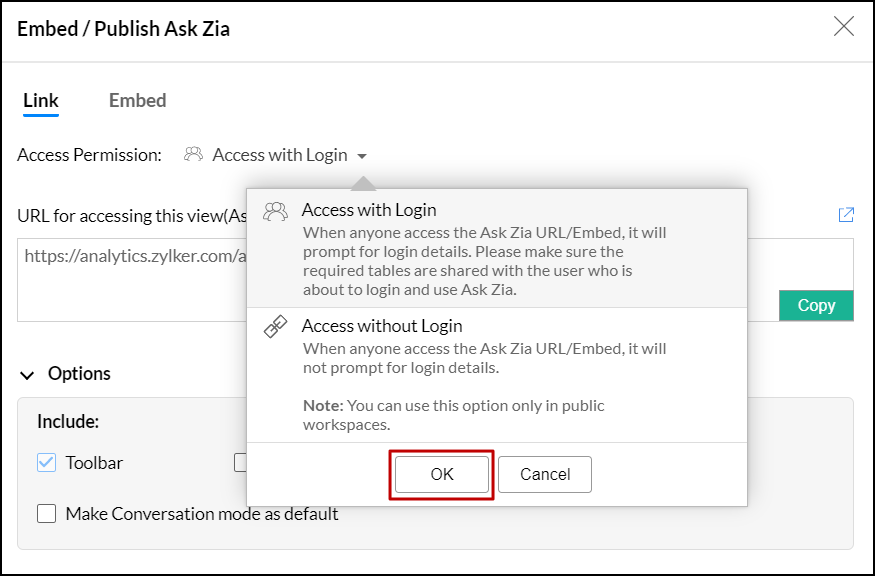Select the Link tab
The width and height of the screenshot is (875, 576).
[x=41, y=100]
